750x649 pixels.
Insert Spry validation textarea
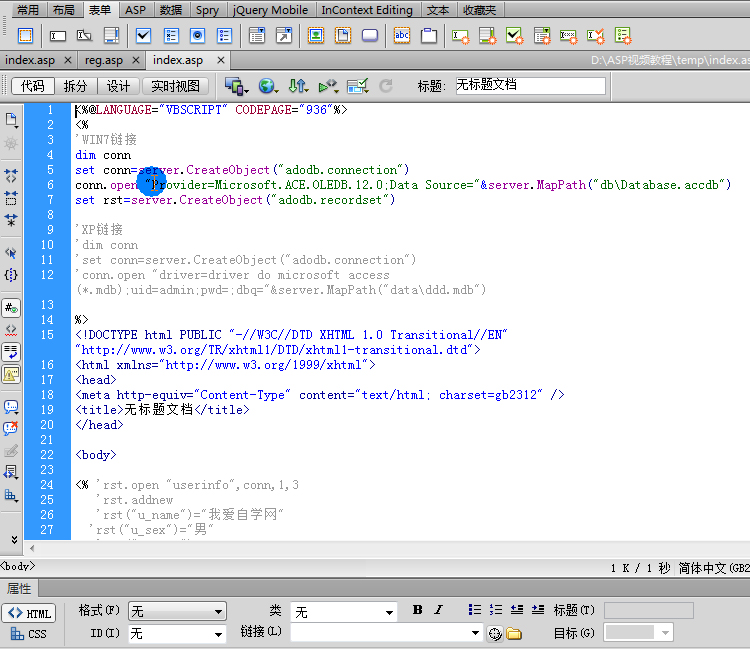[487, 35]
